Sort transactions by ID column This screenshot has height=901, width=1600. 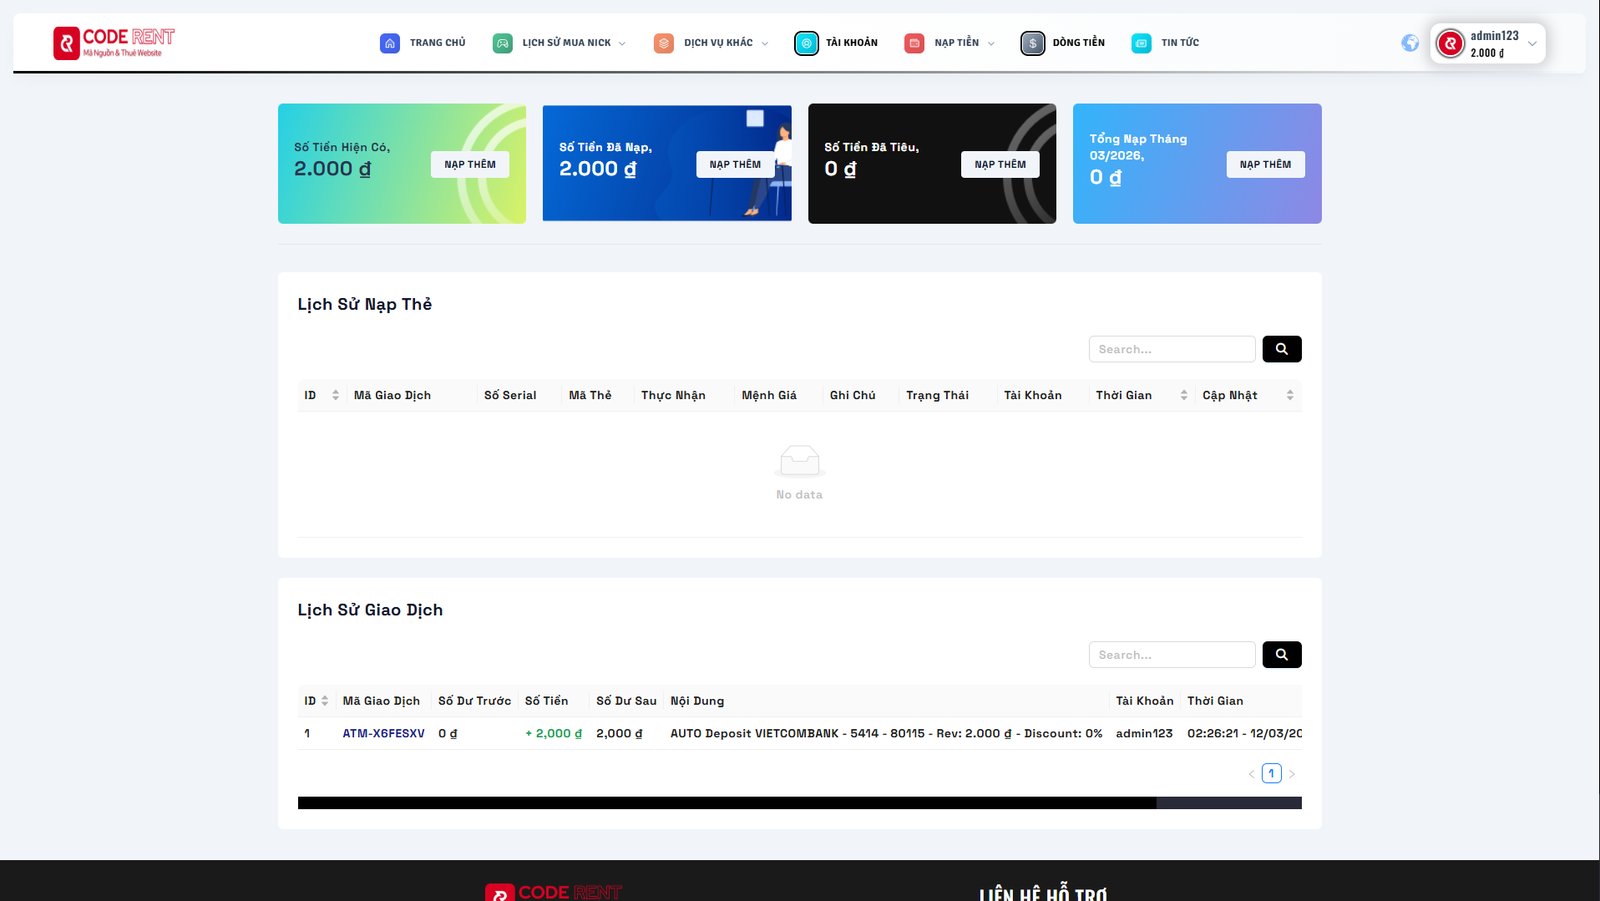[336, 394]
